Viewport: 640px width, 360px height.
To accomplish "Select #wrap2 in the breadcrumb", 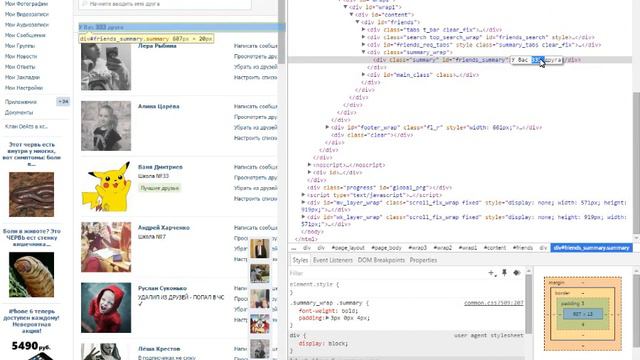I will (442, 248).
